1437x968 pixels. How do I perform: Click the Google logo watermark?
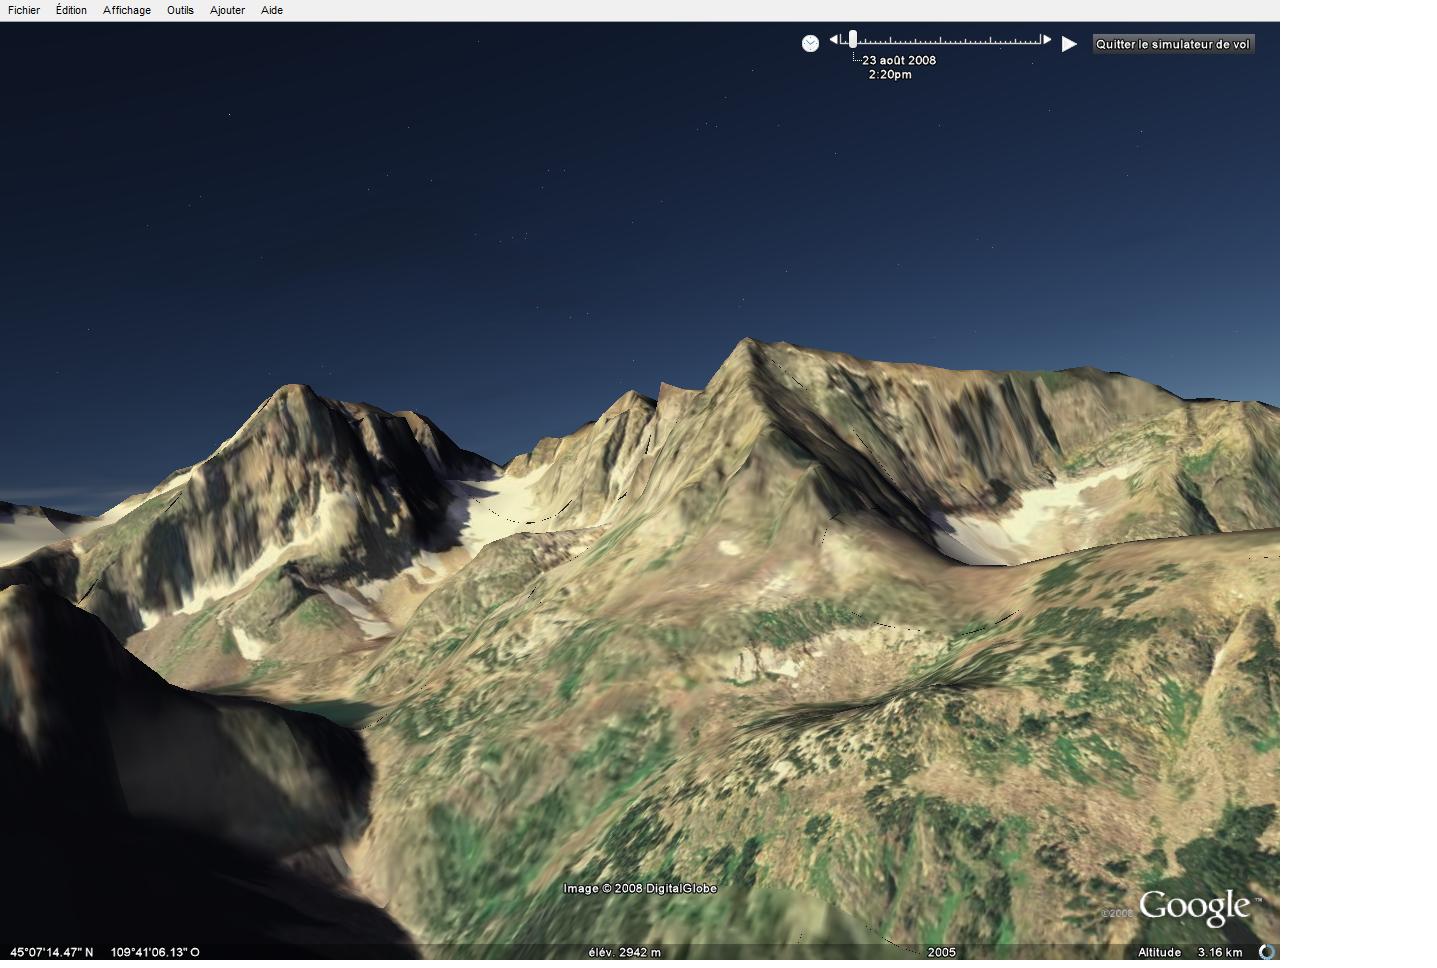tap(1194, 907)
